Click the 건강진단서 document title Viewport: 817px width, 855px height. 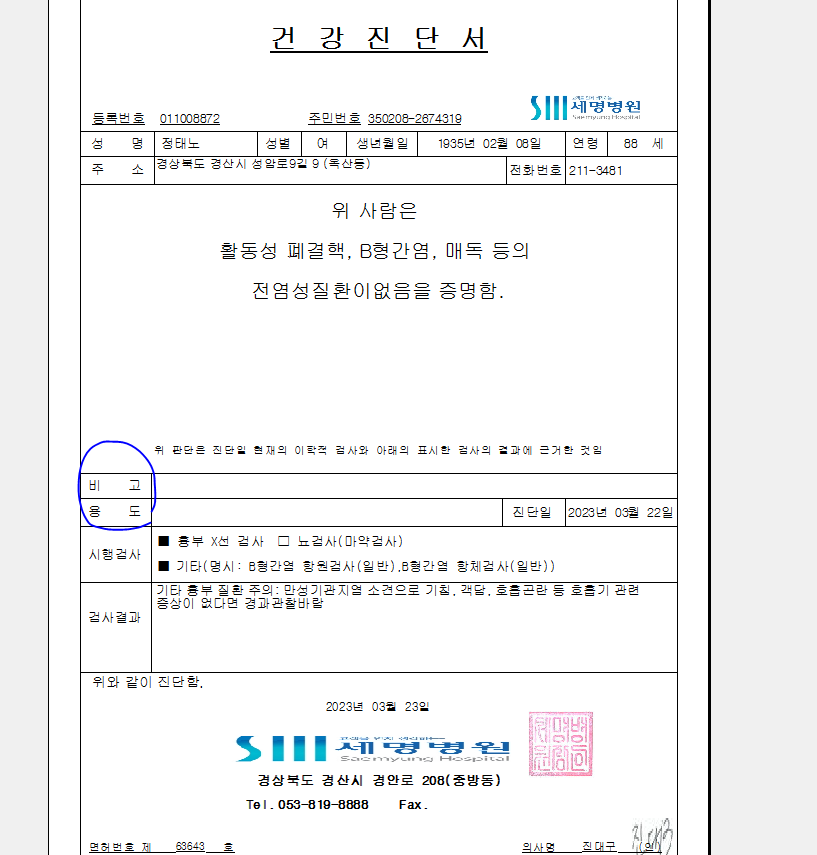click(379, 38)
